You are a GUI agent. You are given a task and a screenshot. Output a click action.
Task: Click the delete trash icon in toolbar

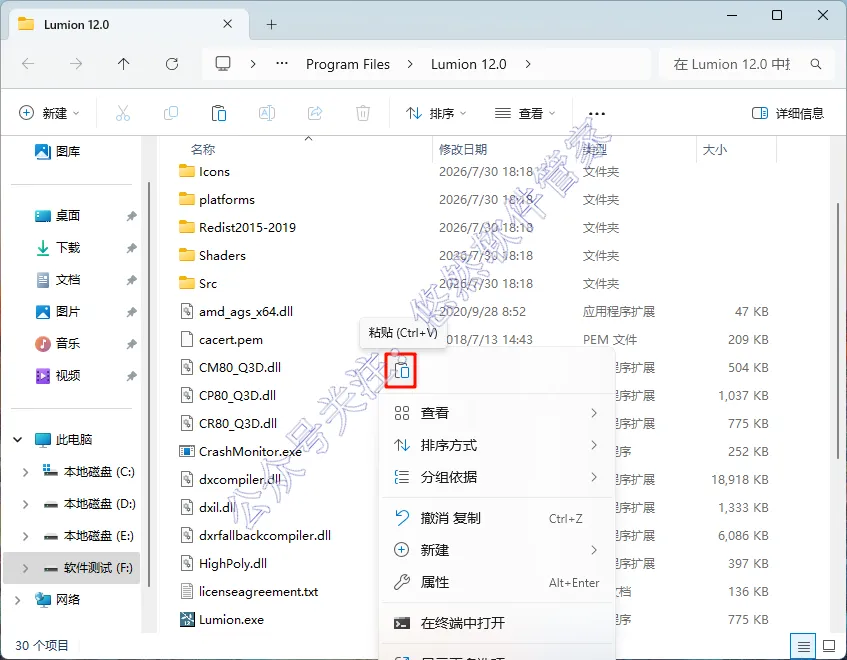[363, 113]
